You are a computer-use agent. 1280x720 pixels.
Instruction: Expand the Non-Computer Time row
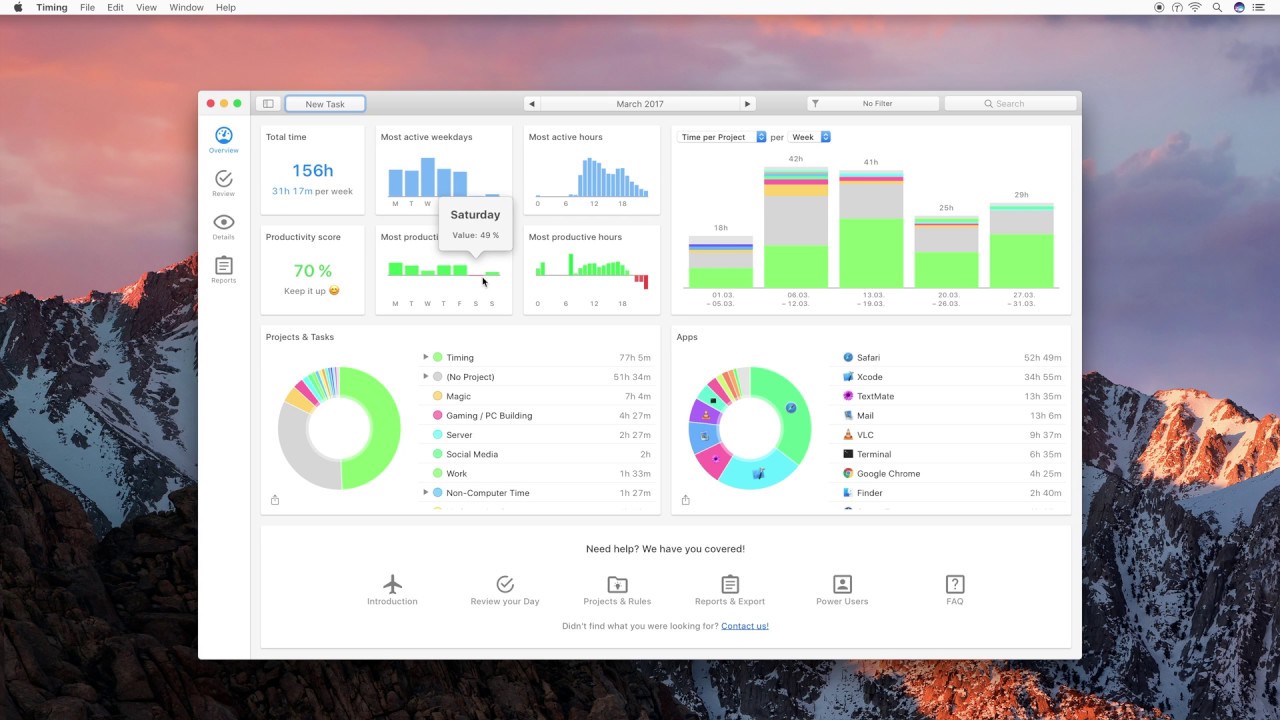[x=425, y=493]
